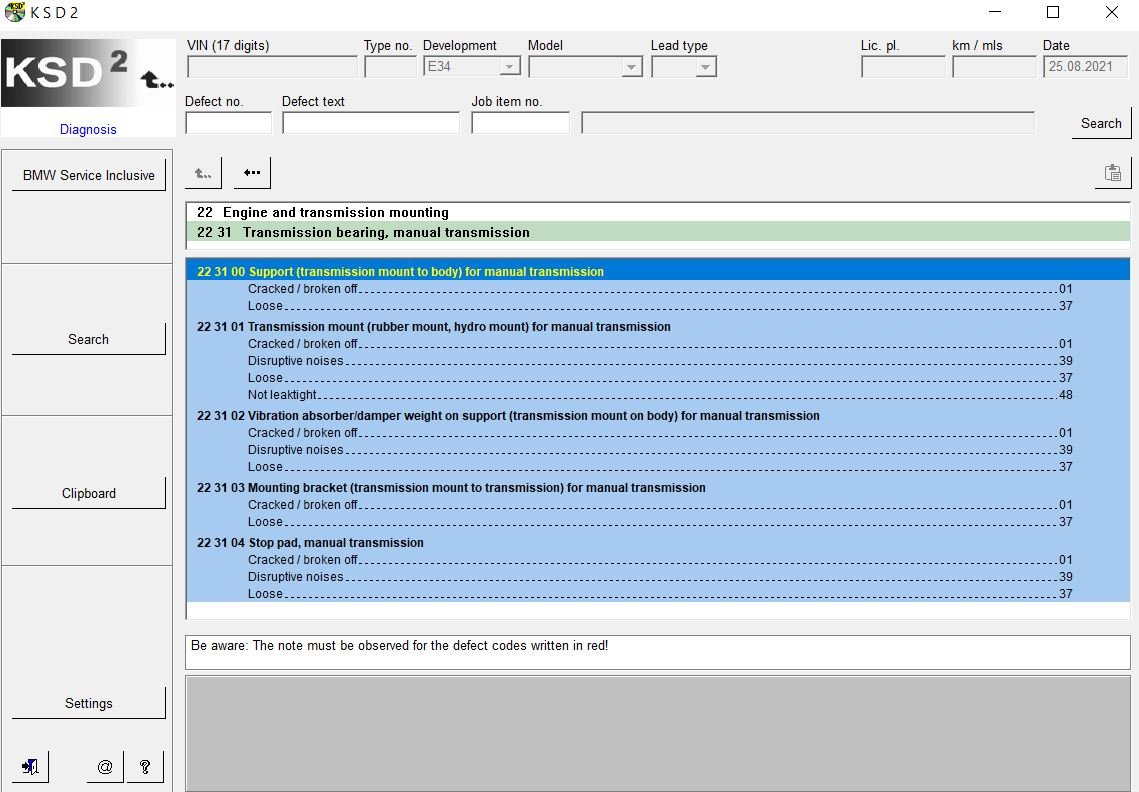
Task: Click the exit door icon button
Action: 31,767
